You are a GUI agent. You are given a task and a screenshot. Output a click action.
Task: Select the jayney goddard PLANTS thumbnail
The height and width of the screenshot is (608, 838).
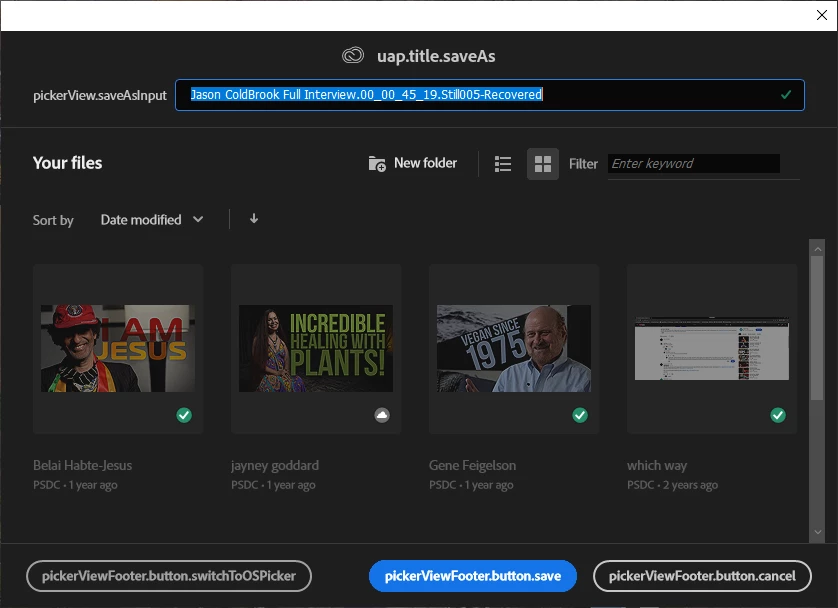[x=316, y=348]
